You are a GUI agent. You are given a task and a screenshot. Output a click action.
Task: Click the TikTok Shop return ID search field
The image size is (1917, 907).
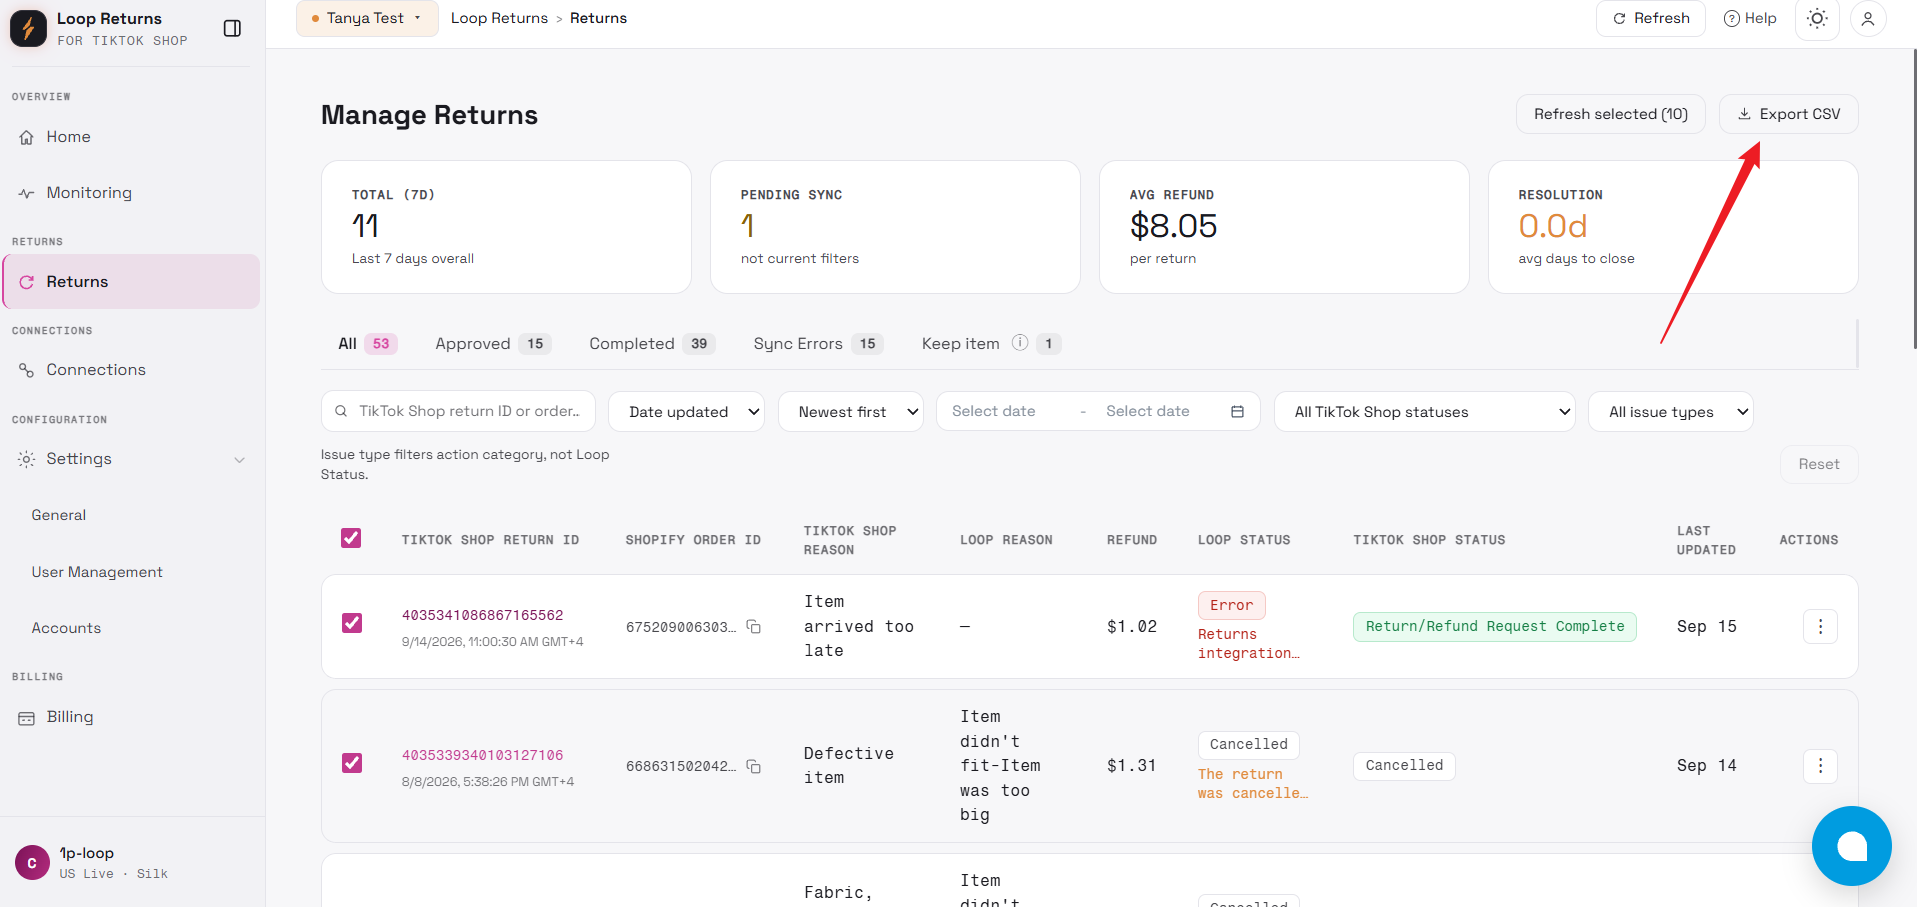[x=458, y=411]
